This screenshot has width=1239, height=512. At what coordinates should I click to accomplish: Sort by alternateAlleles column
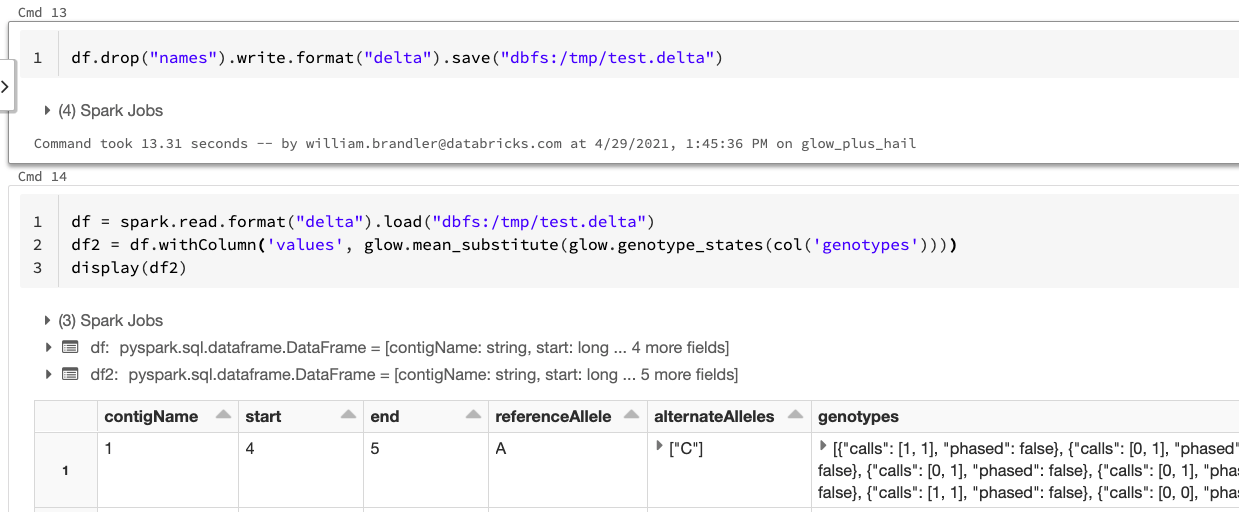pos(795,416)
